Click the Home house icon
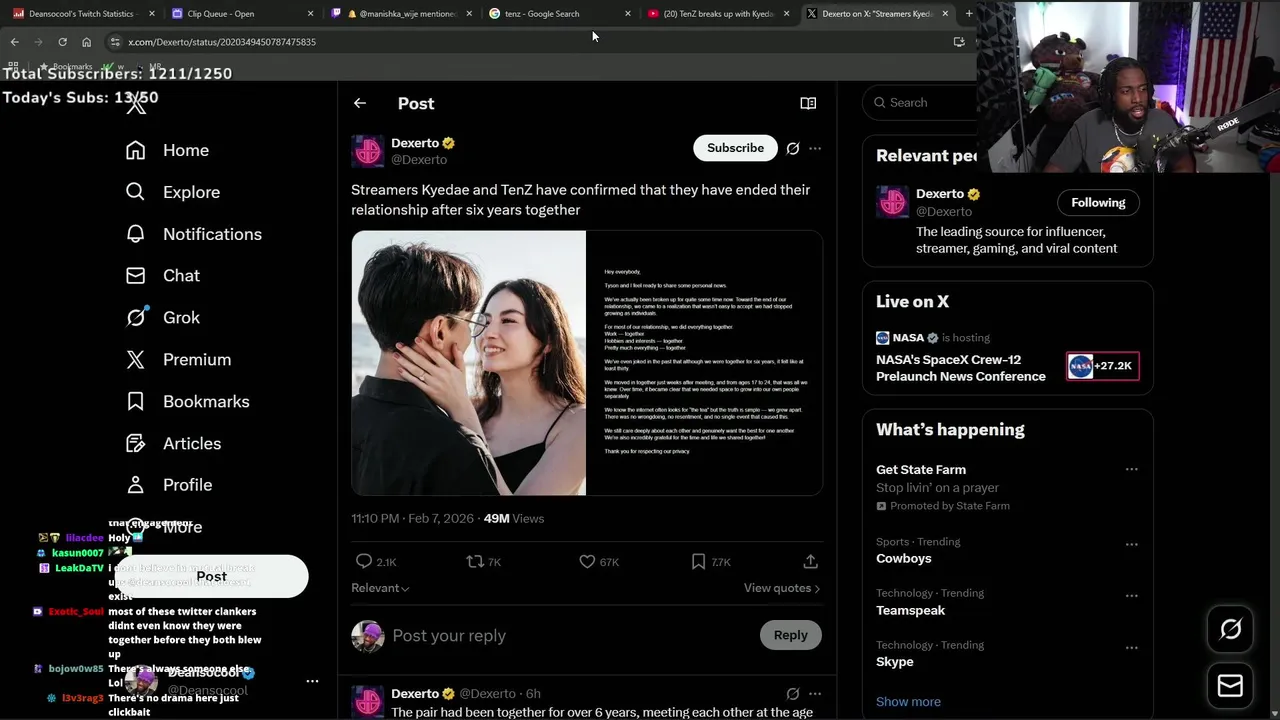Screen dimensions: 1280x720 pos(136,150)
